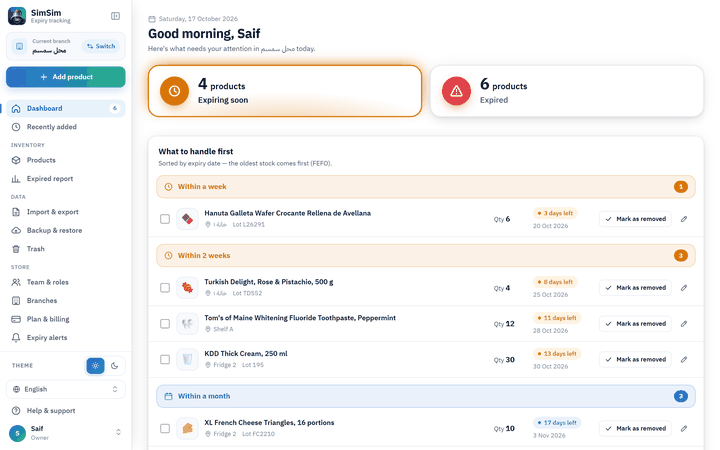Viewport: 720px width, 450px height.
Task: Click the location pin icon for Shelf A
Action: click(x=208, y=329)
